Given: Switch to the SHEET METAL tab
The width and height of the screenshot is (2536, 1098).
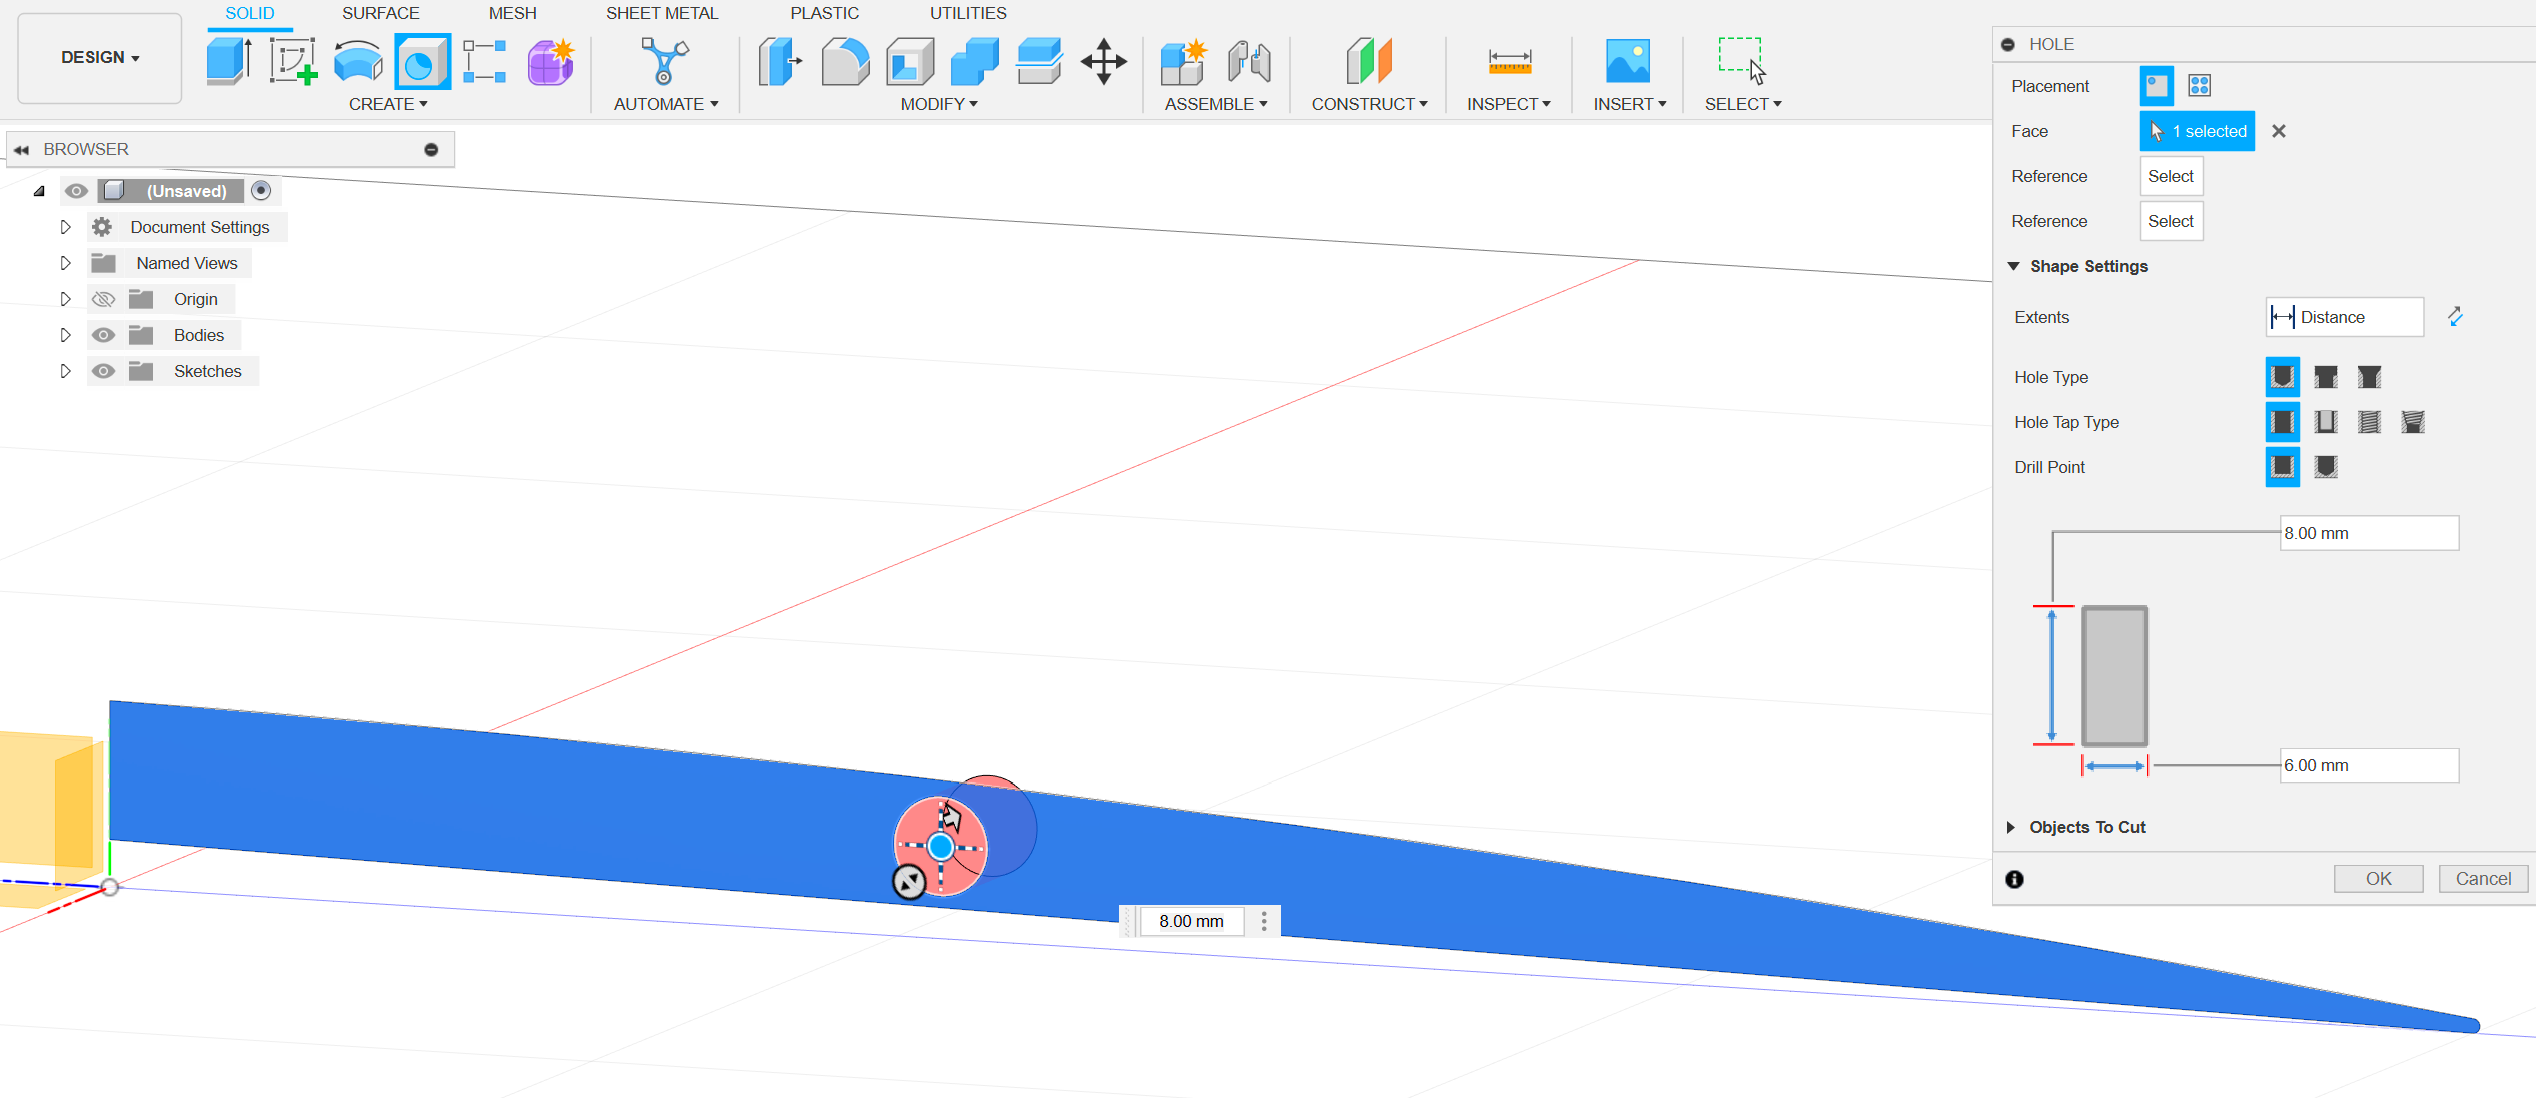Looking at the screenshot, I should (x=662, y=13).
